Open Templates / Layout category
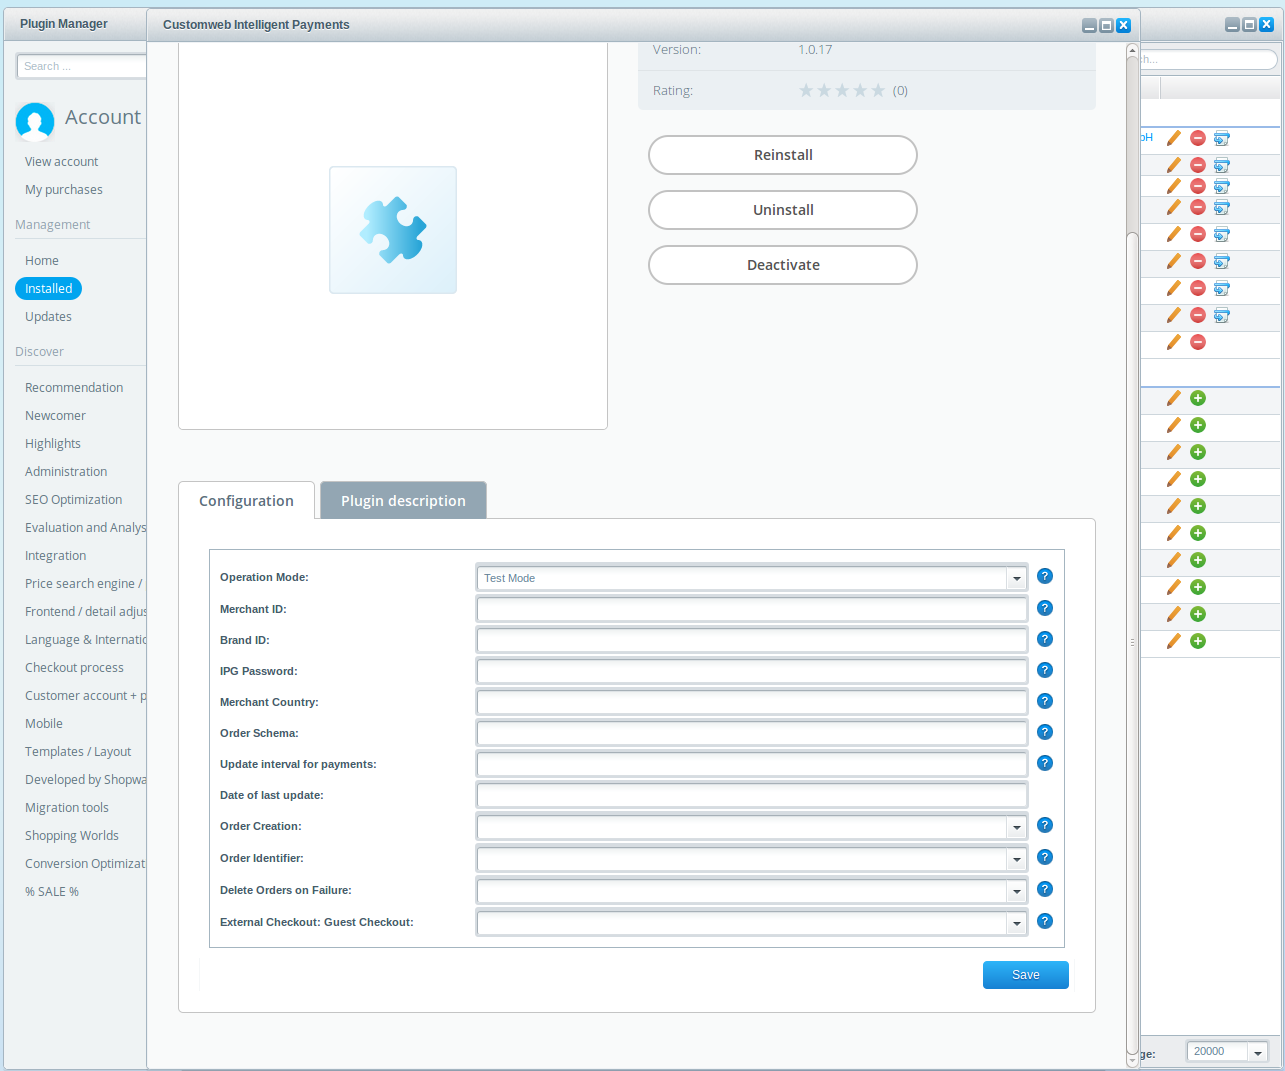The width and height of the screenshot is (1285, 1071). tap(78, 751)
